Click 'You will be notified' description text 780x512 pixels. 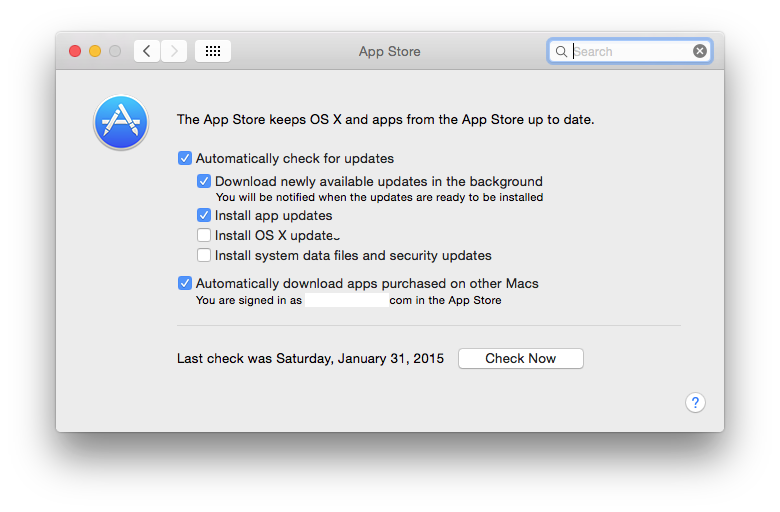[380, 198]
